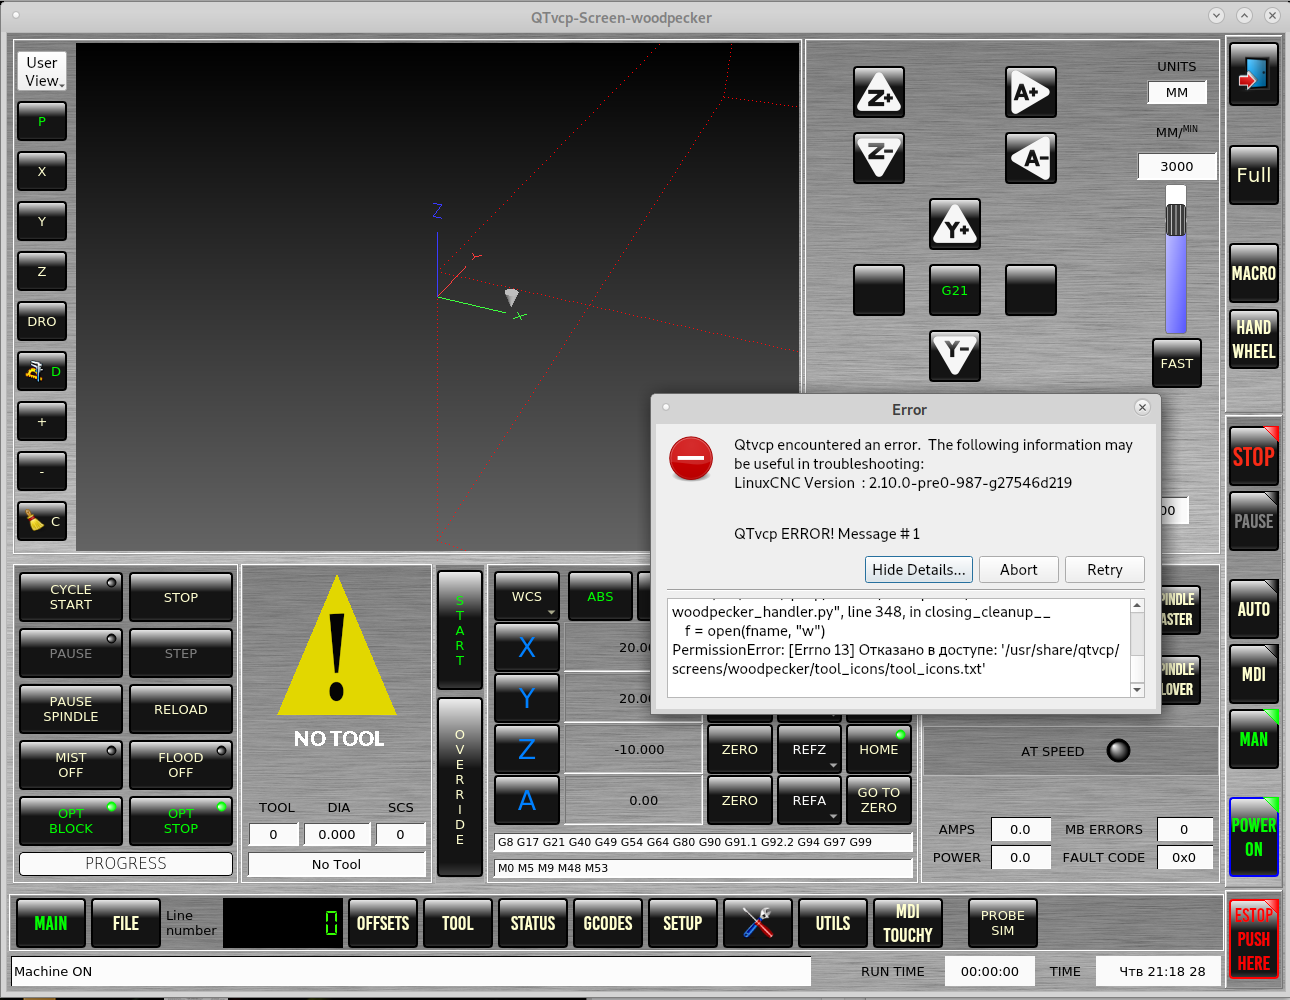Screen dimensions: 1290x1000
Task: Click Retry in Error dialog
Action: click(1105, 569)
